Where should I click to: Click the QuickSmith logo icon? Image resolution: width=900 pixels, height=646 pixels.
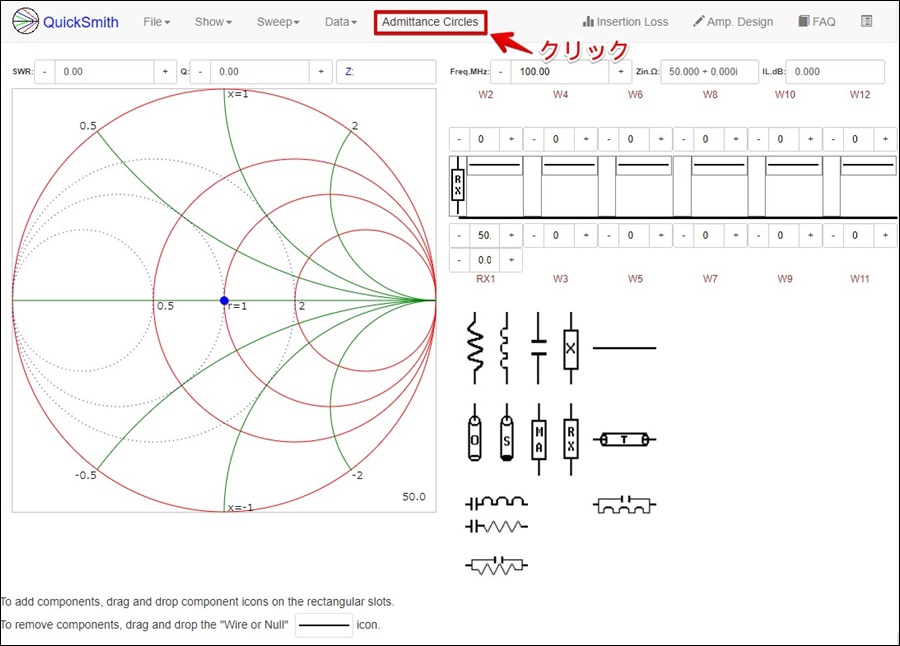[25, 21]
